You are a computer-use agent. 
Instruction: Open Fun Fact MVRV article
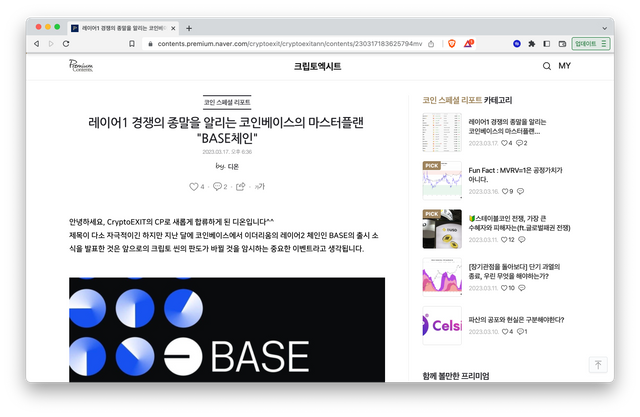[515, 175]
